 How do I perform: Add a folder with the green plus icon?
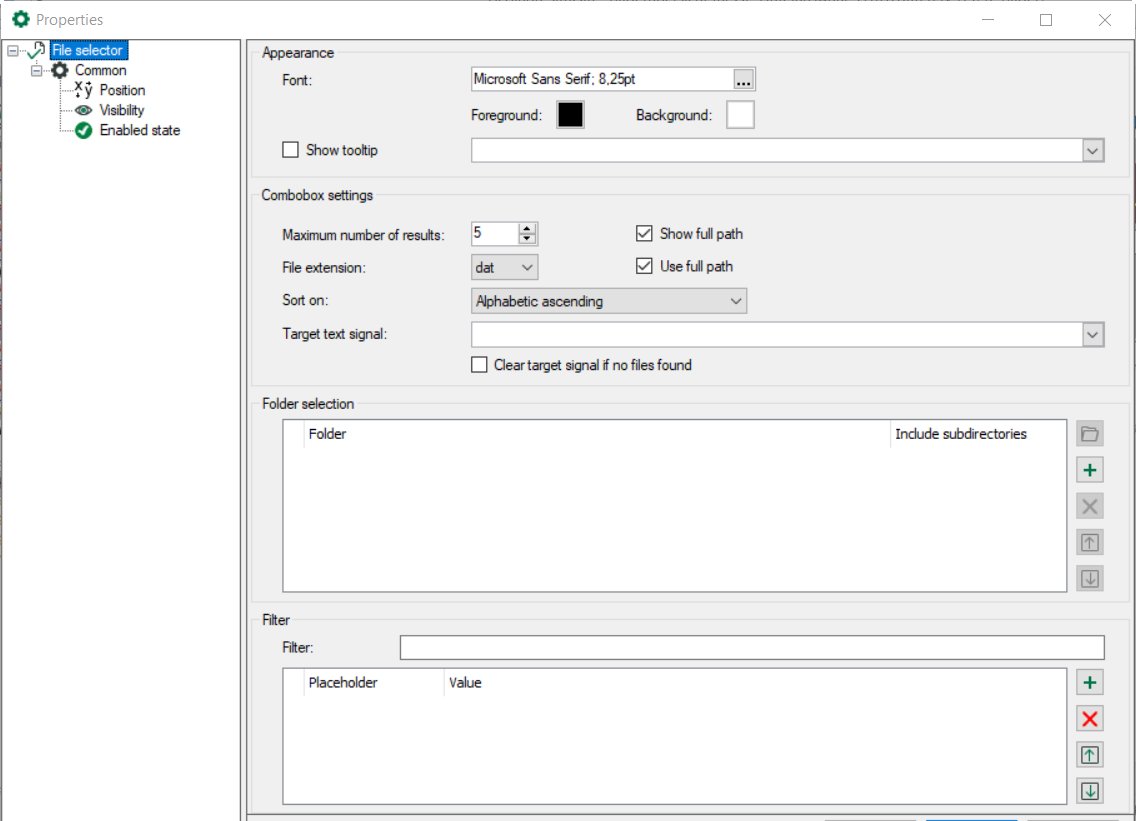pos(1090,470)
